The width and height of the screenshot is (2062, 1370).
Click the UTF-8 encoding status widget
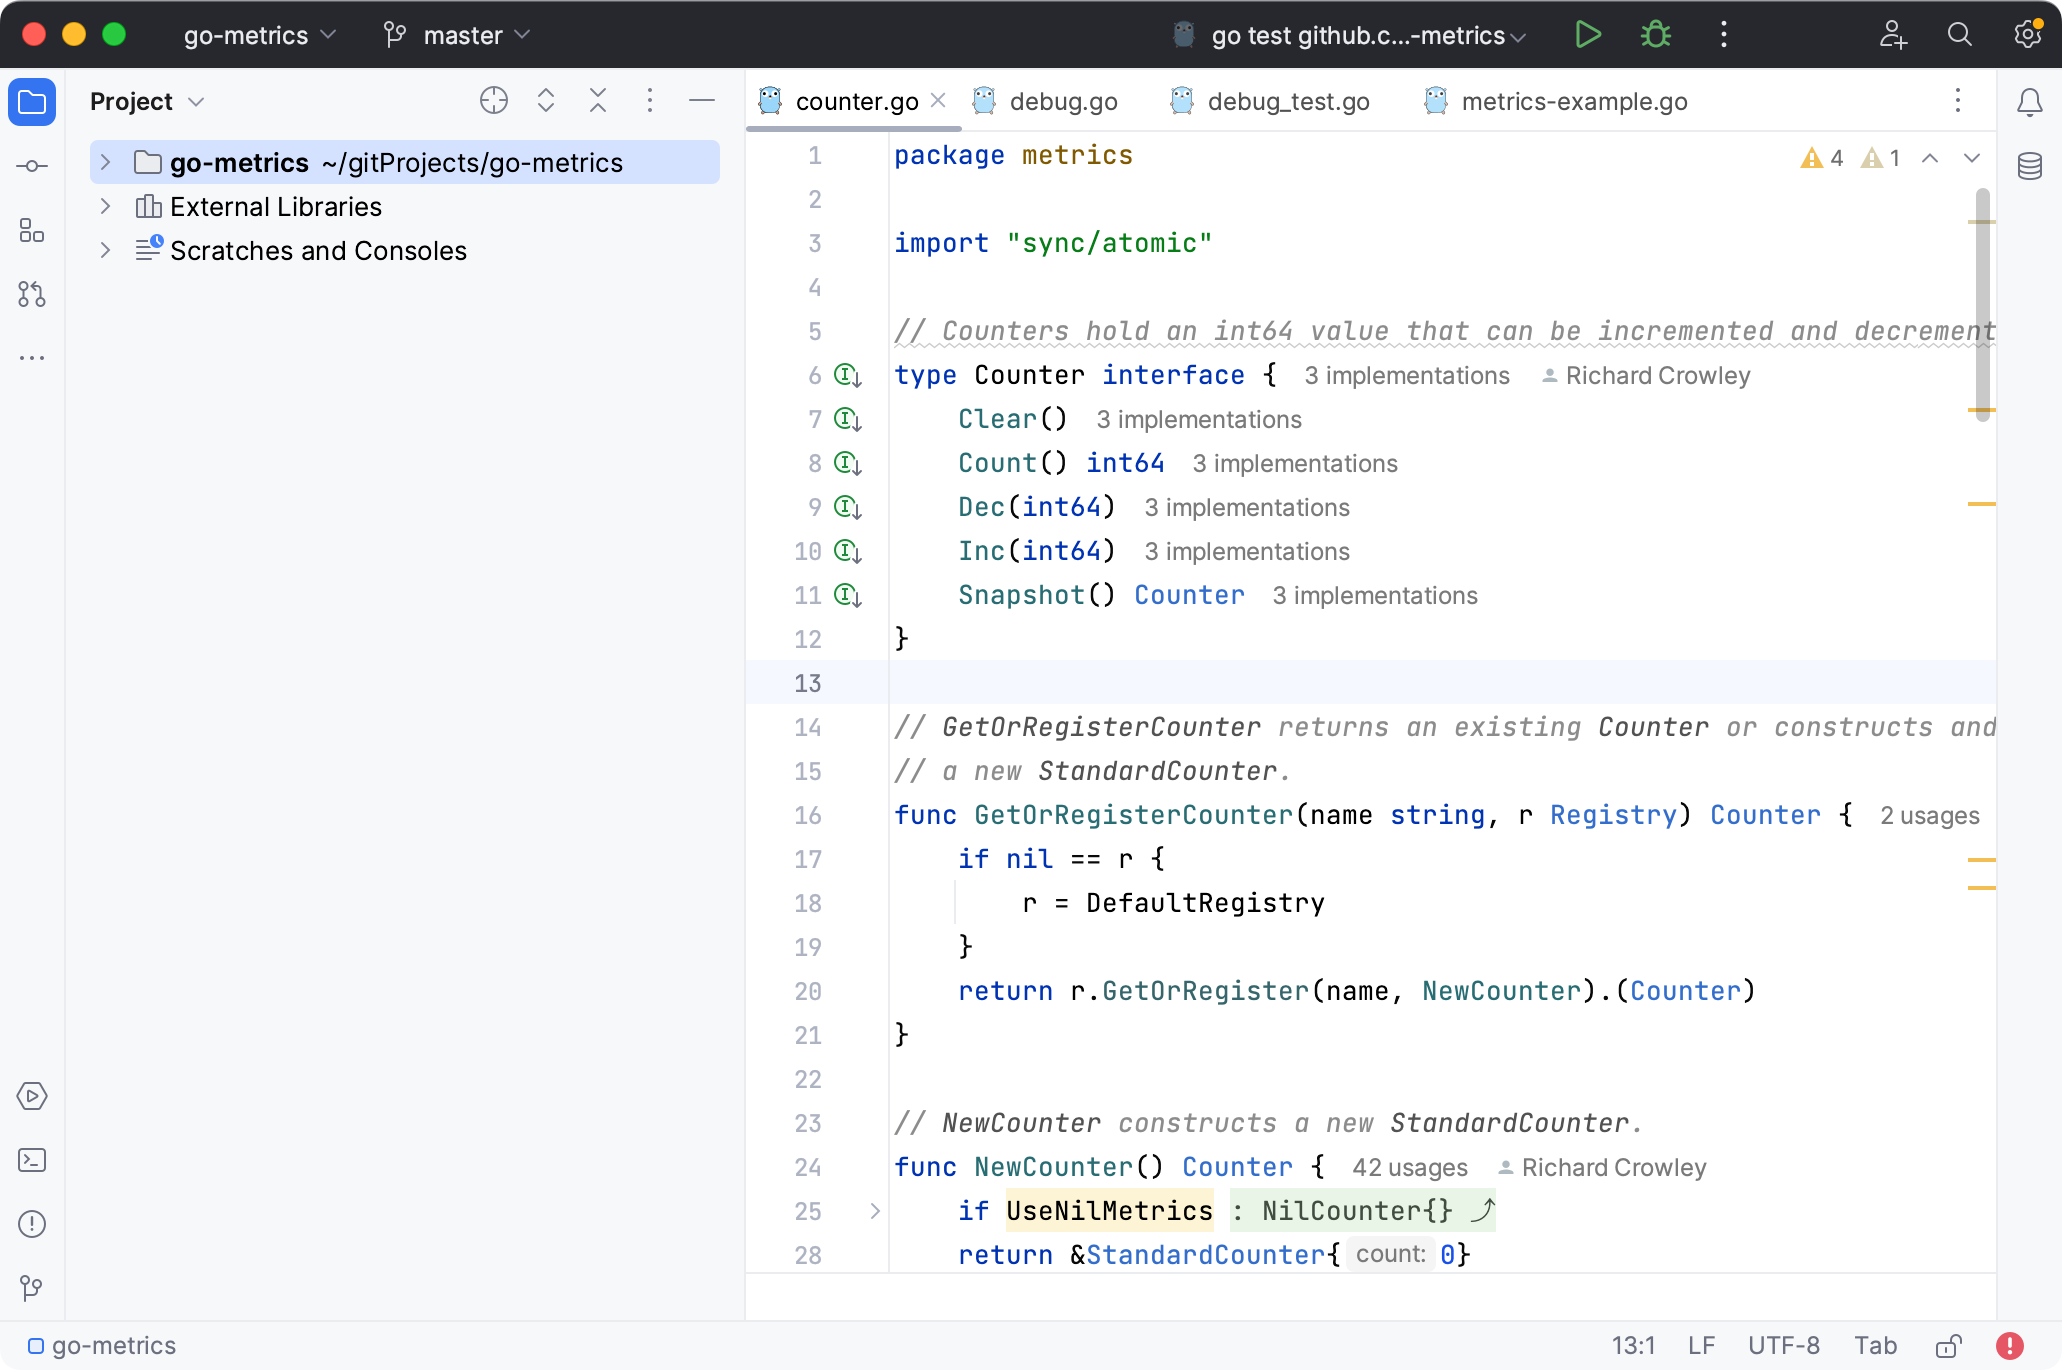pyautogui.click(x=1783, y=1346)
